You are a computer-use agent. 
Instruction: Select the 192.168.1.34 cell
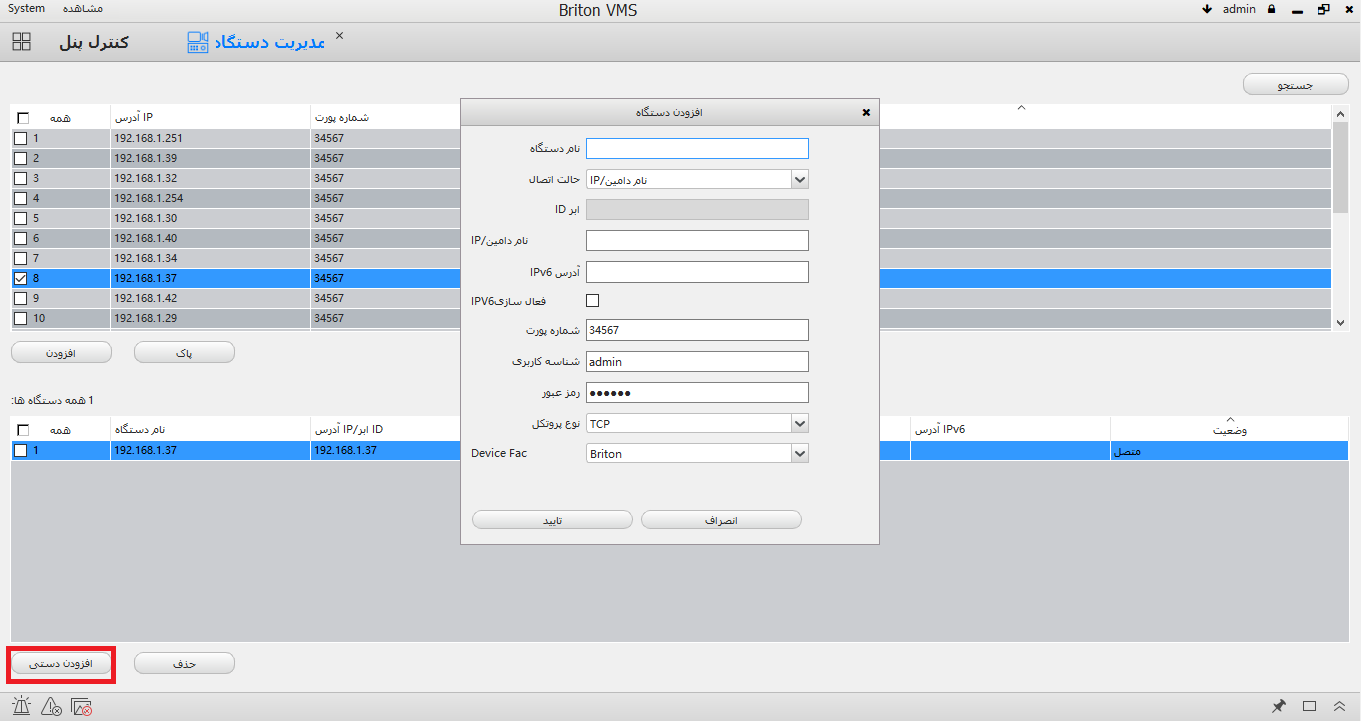coord(211,258)
